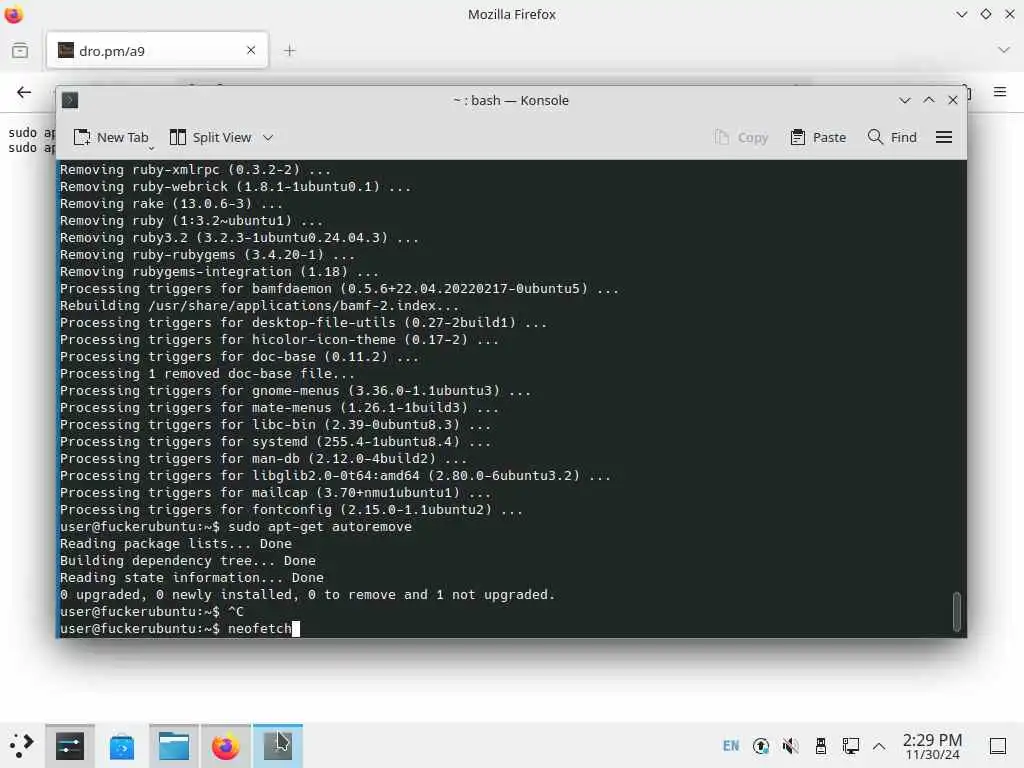Image resolution: width=1024 pixels, height=768 pixels.
Task: Open the network connections tray icon
Action: [x=850, y=746]
